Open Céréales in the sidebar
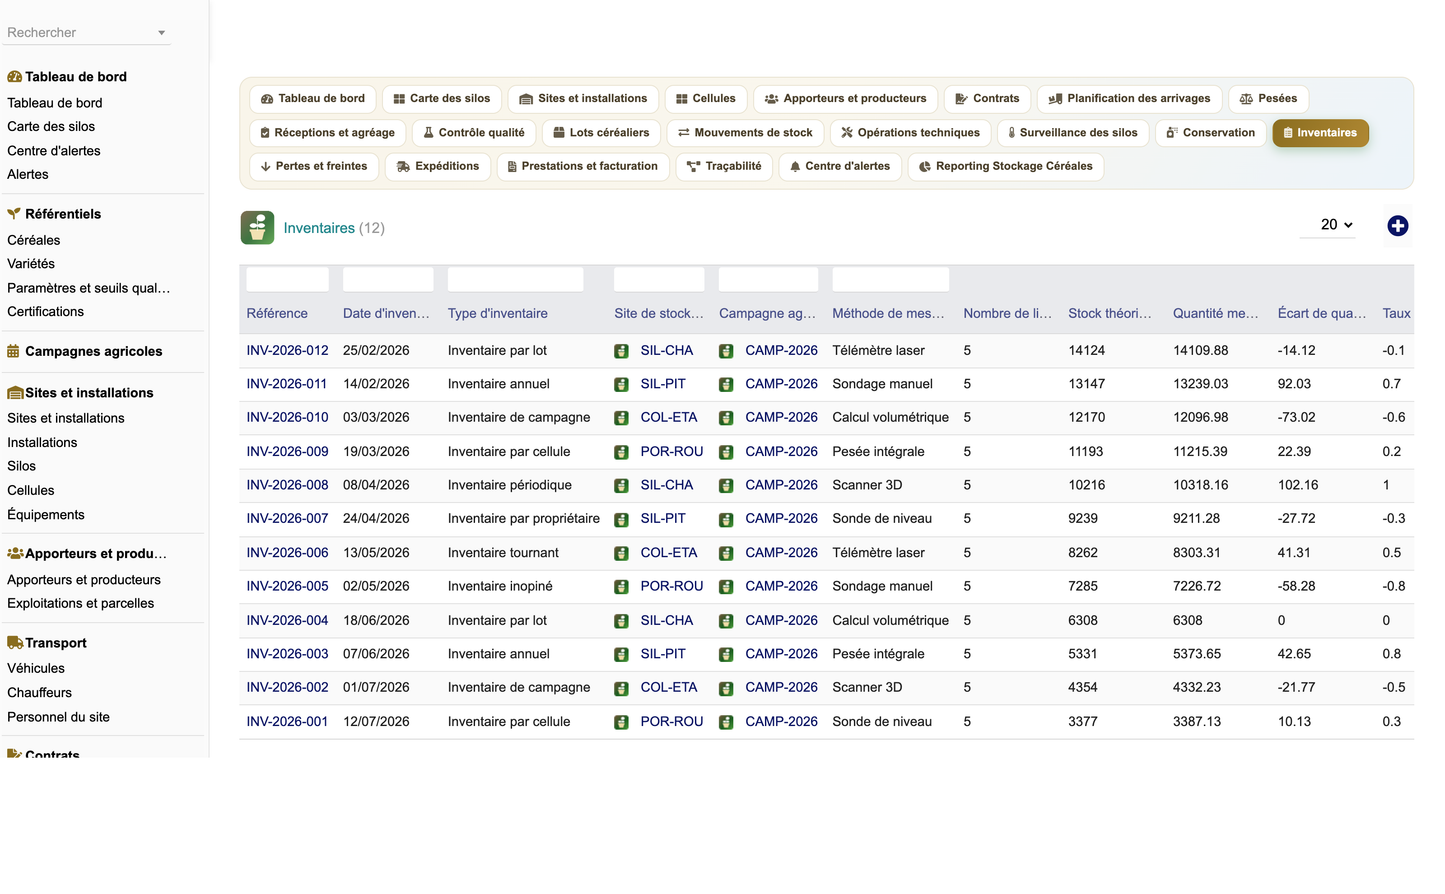Viewport: 1445px width, 894px height. click(x=34, y=240)
